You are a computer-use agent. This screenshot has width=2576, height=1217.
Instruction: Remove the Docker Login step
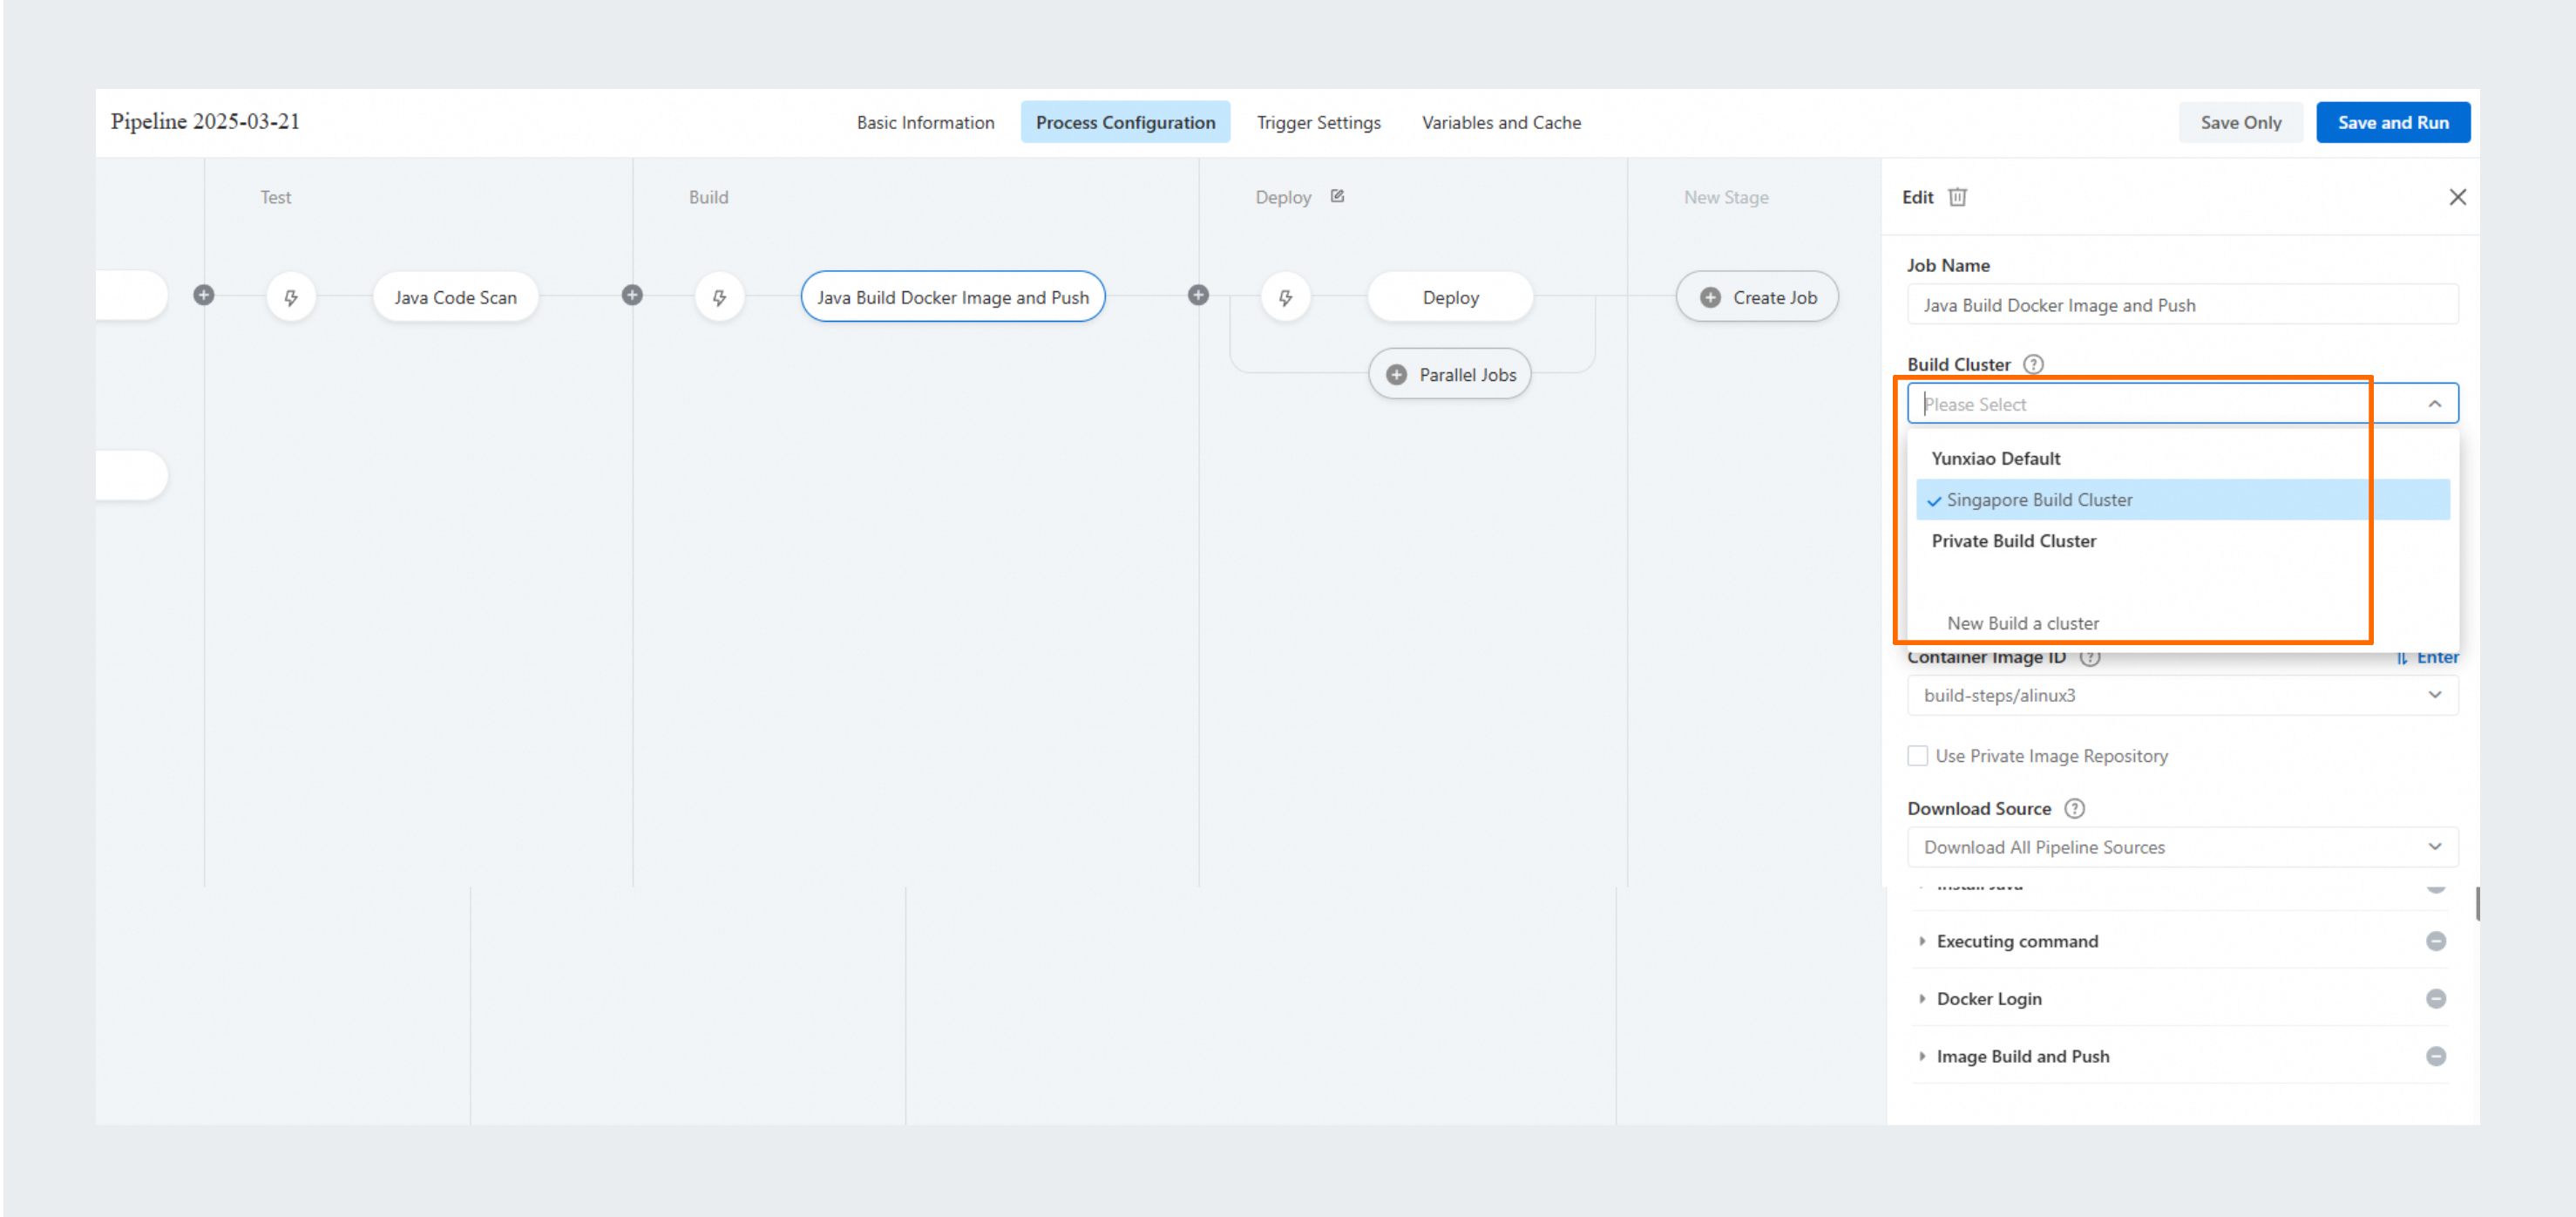pyautogui.click(x=2436, y=998)
